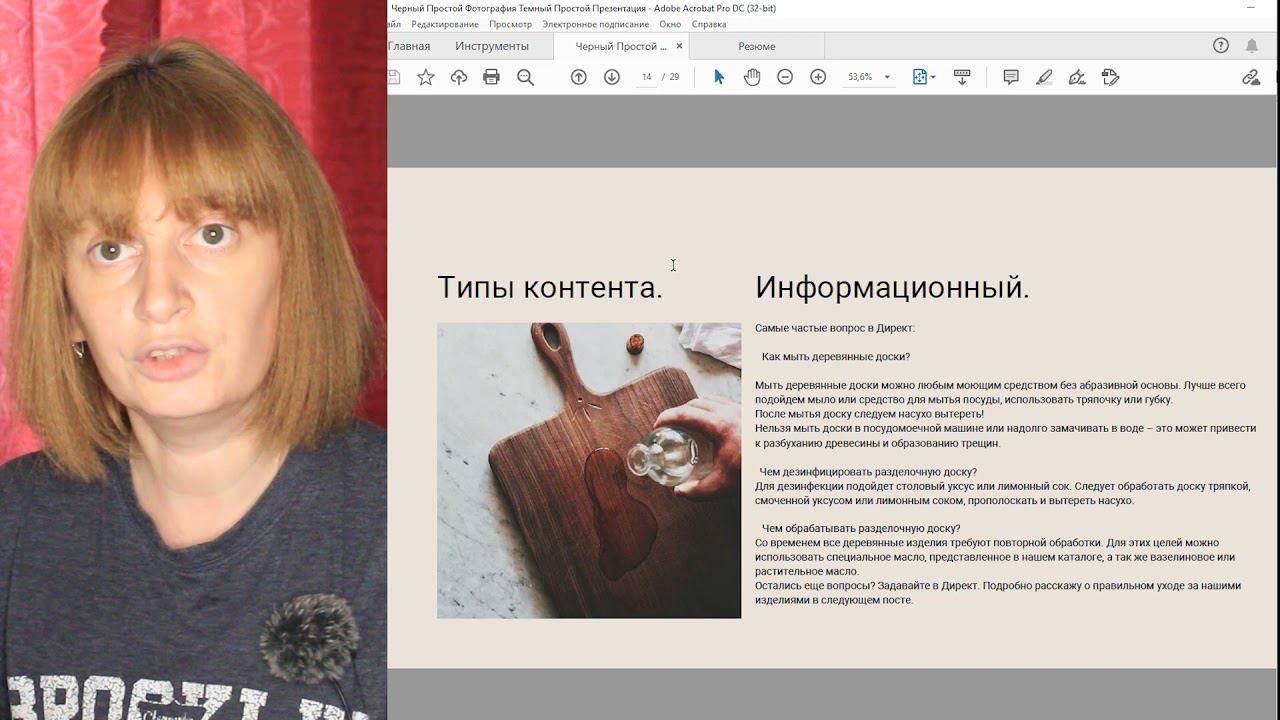Click 'Как мыть деревянные доски?' question

click(836, 357)
